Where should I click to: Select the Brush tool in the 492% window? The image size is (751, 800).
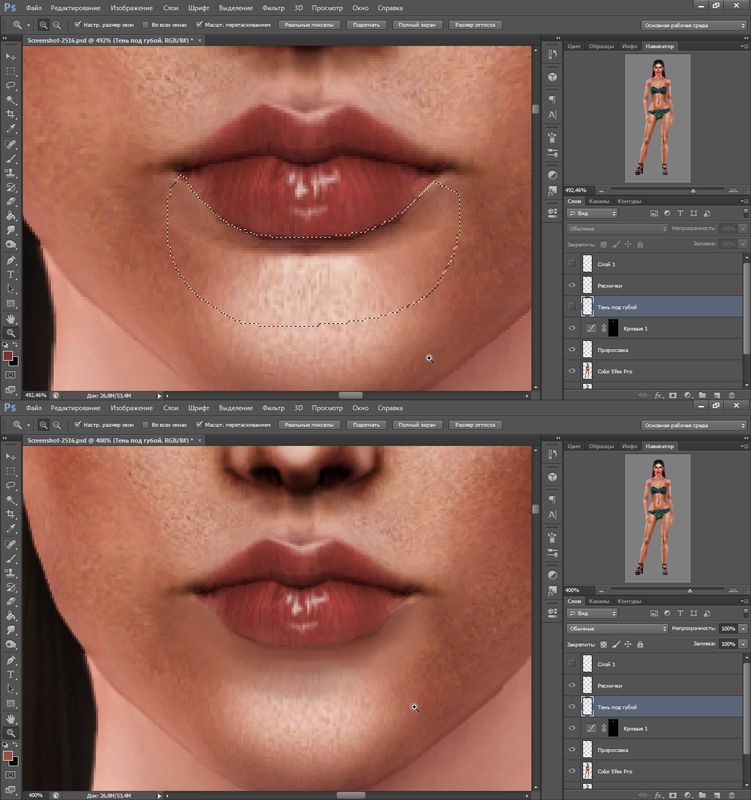[x=11, y=158]
